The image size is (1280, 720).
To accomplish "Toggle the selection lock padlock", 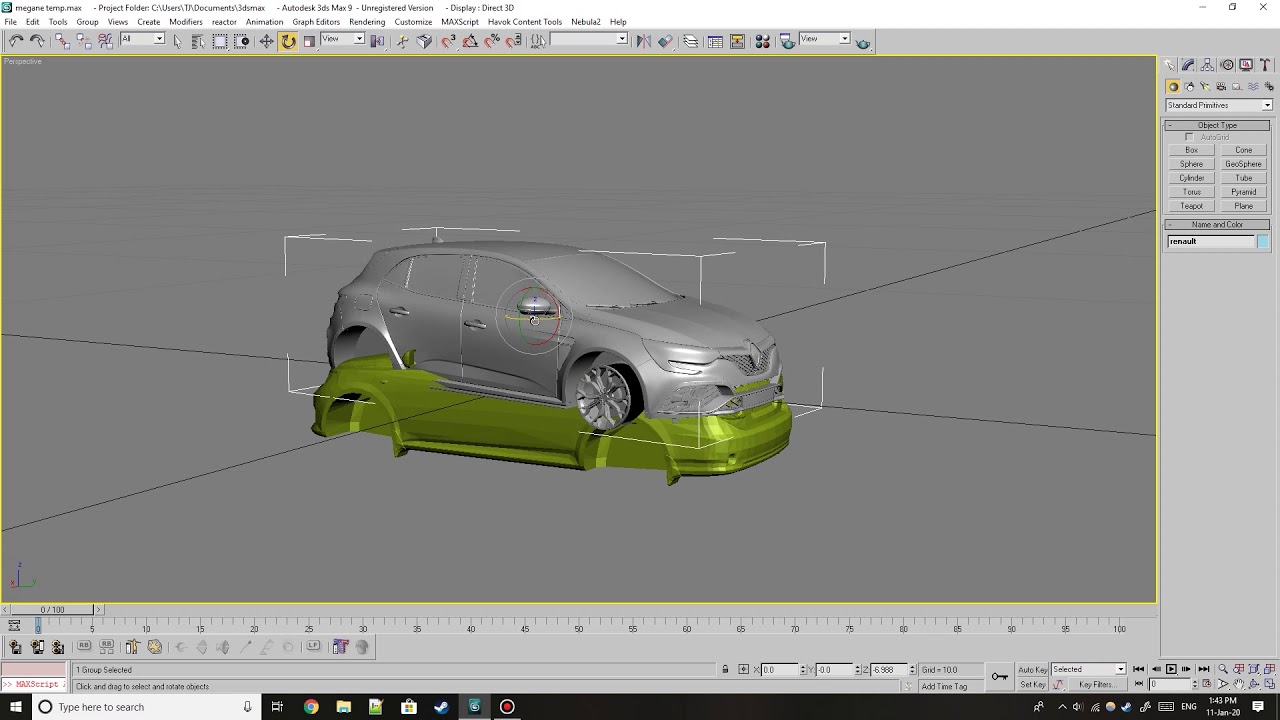I will [725, 669].
